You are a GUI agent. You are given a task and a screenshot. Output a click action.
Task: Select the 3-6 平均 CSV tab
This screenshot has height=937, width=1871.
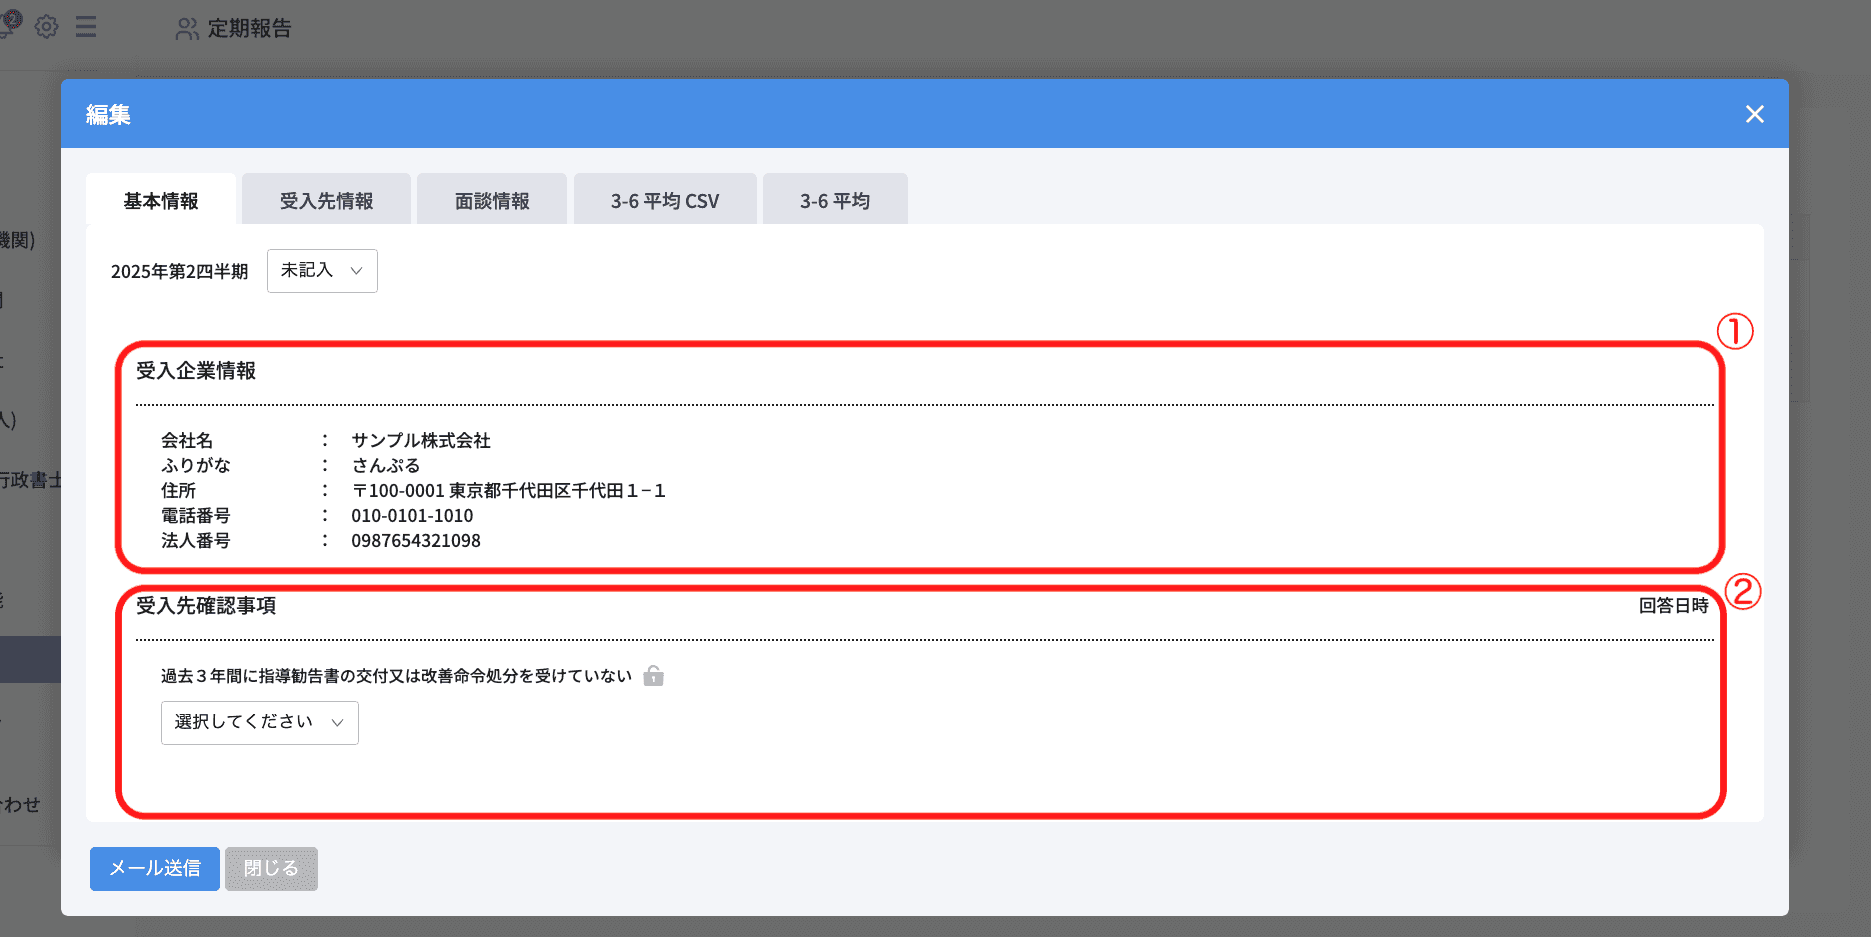(x=664, y=201)
